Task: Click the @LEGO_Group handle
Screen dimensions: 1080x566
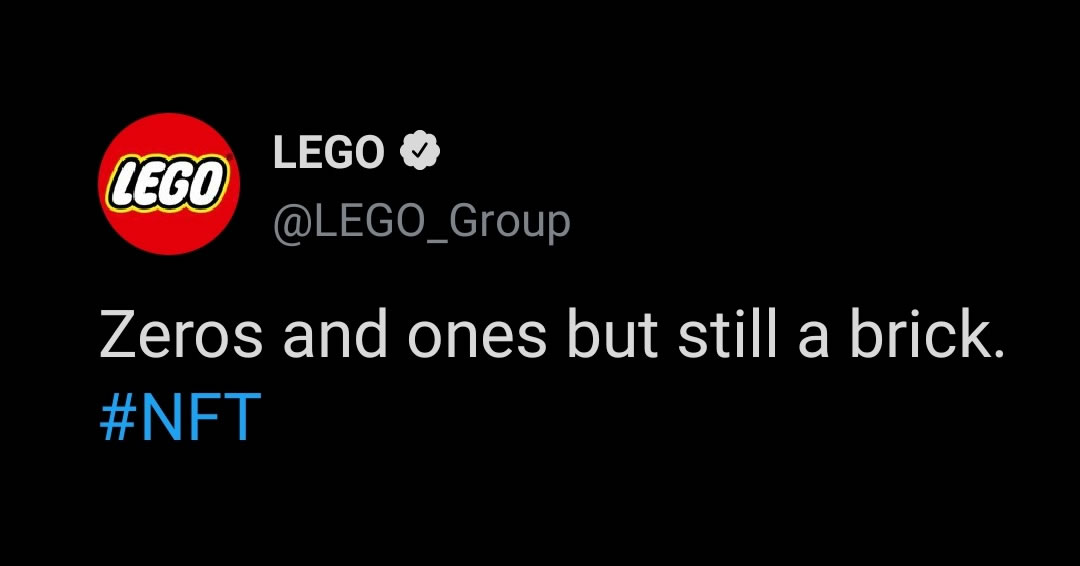Action: pyautogui.click(x=421, y=220)
